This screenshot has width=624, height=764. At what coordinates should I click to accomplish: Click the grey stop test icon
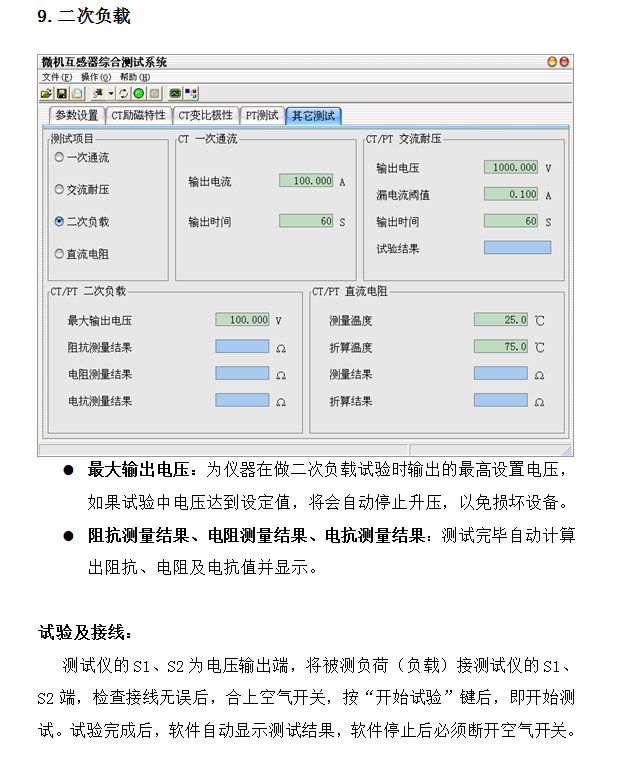pyautogui.click(x=154, y=93)
